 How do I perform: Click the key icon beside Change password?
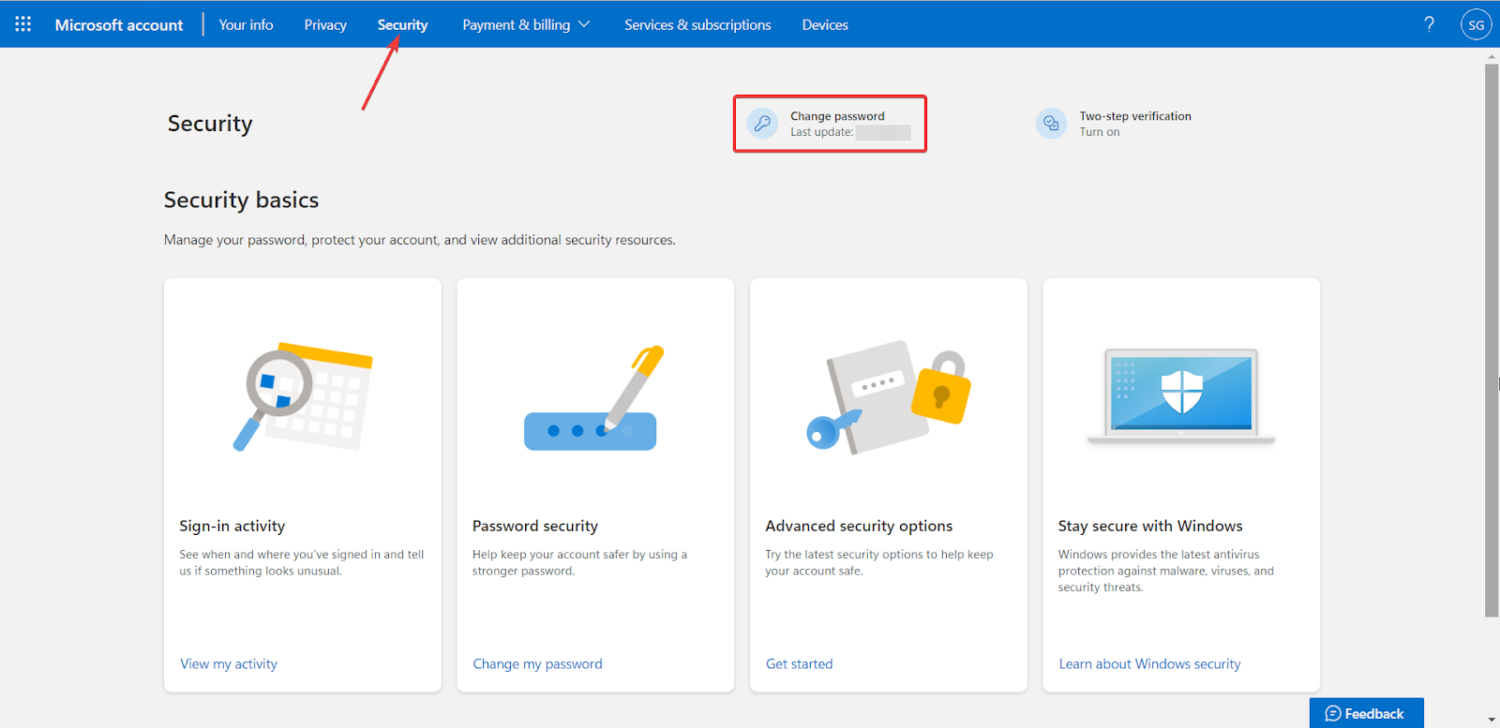762,124
